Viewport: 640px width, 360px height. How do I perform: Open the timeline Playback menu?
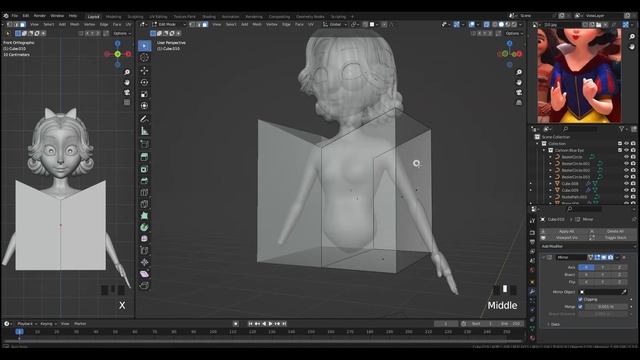click(x=27, y=324)
